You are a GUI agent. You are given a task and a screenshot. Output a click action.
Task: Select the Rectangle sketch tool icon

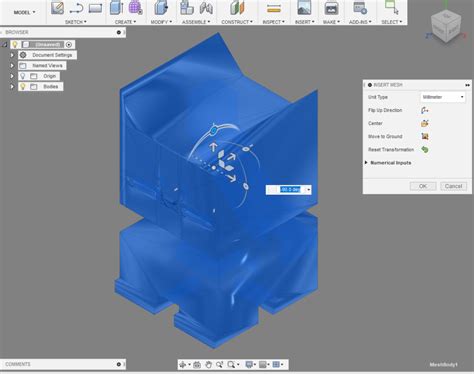point(95,8)
